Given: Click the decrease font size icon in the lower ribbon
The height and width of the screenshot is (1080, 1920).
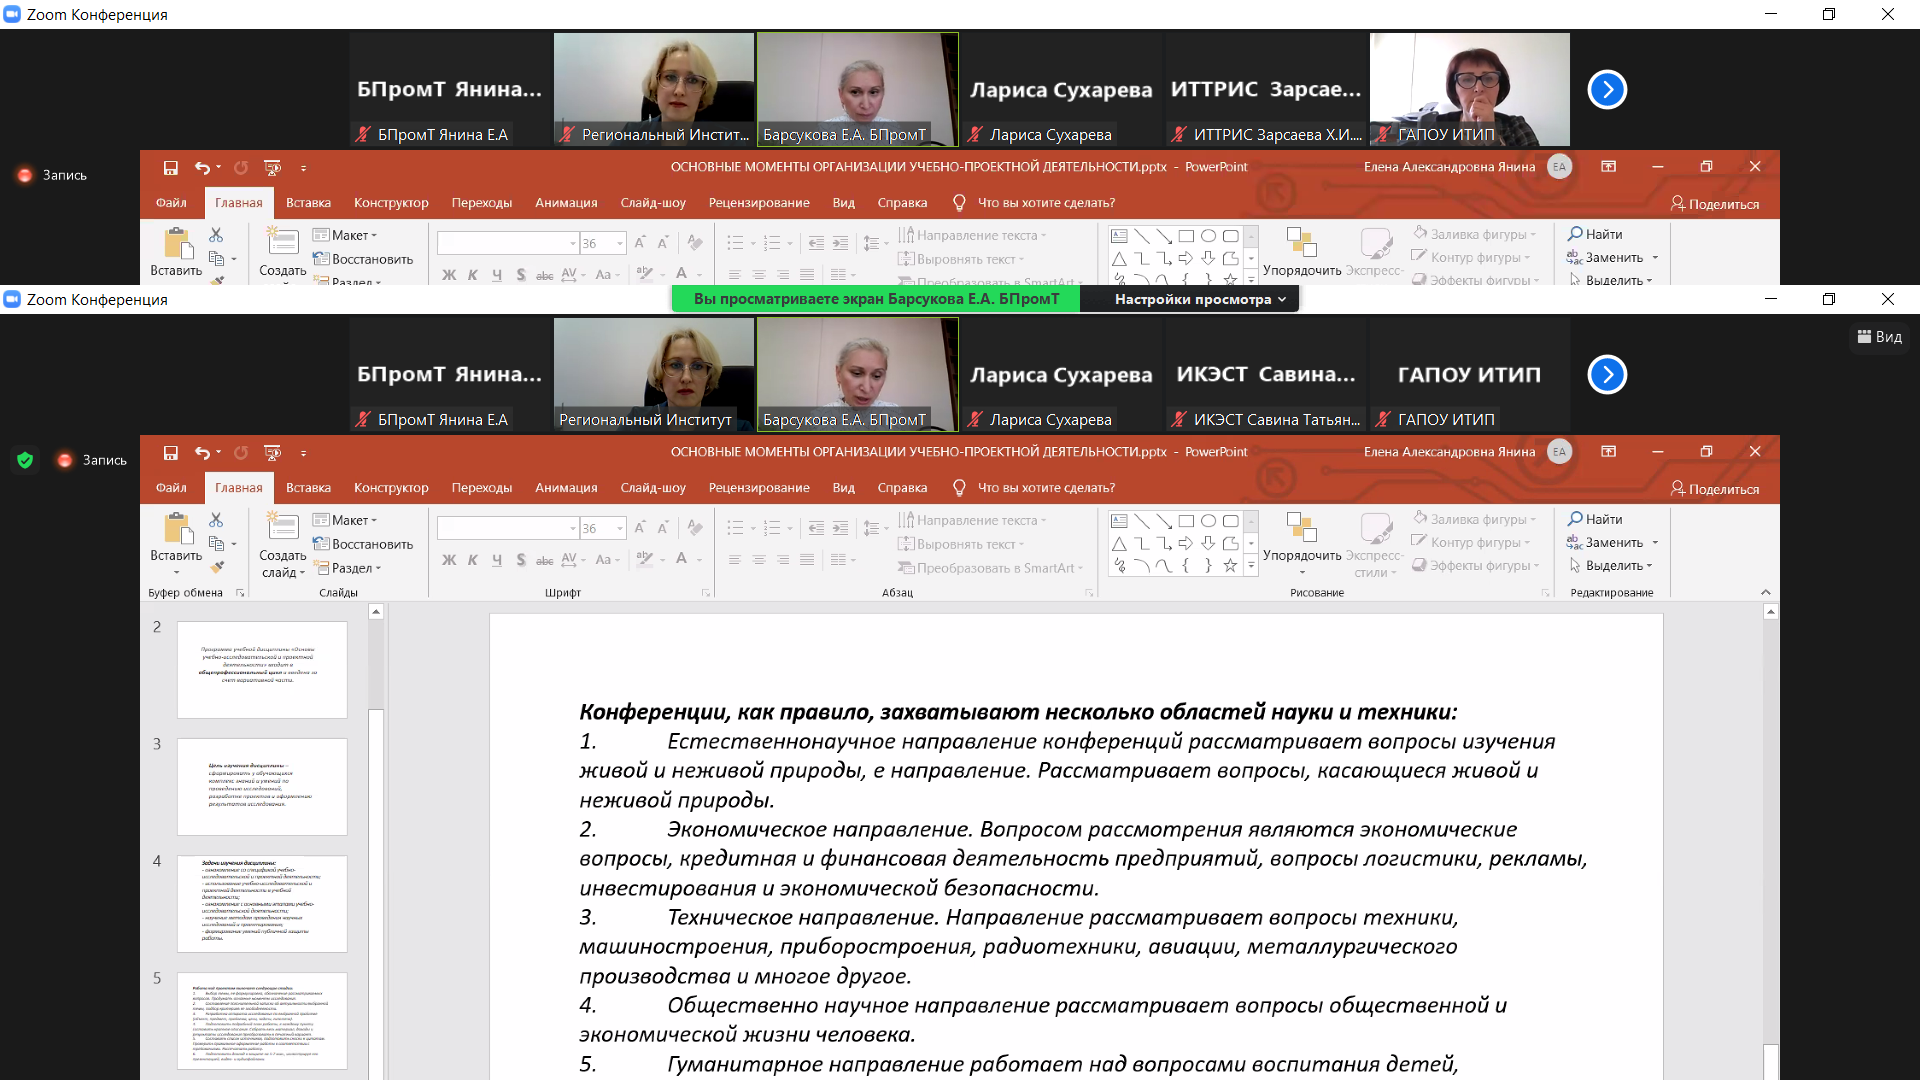Looking at the screenshot, I should tap(663, 526).
